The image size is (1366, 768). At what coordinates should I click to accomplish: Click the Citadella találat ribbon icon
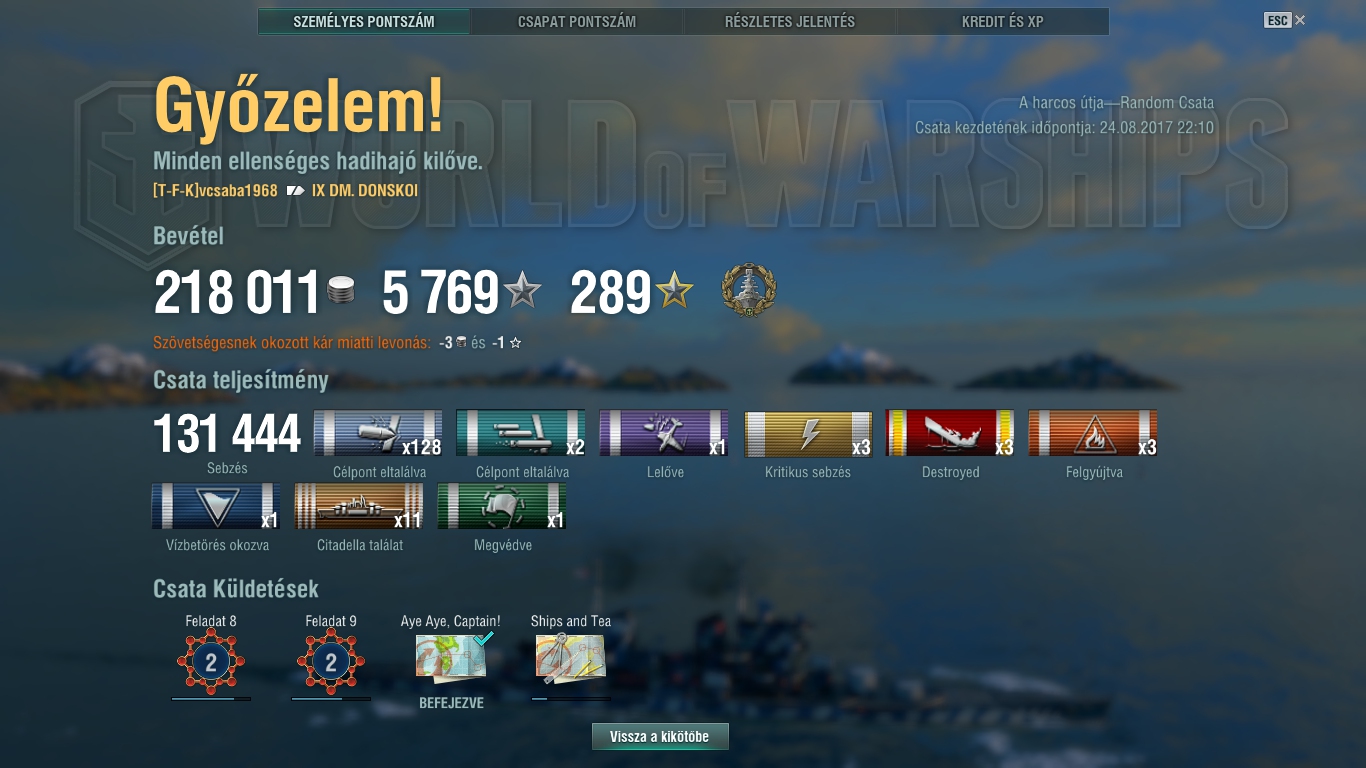359,507
